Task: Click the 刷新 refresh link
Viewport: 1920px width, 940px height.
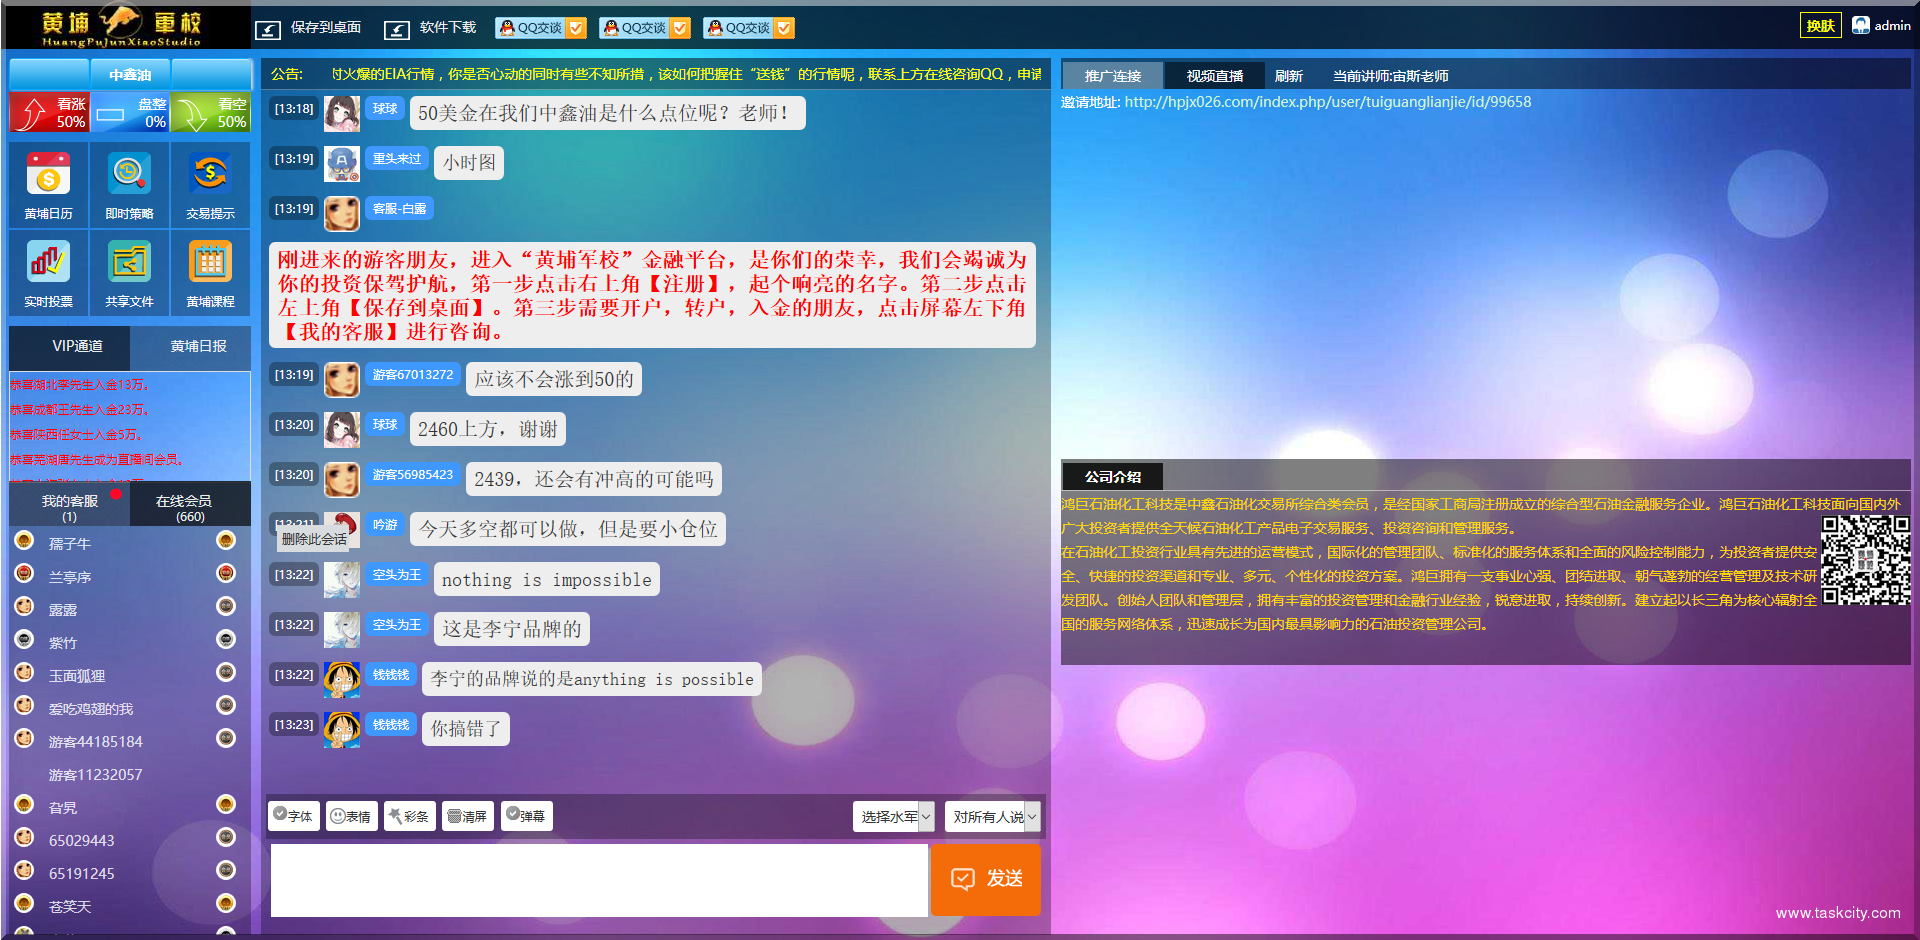Action: pos(1289,75)
